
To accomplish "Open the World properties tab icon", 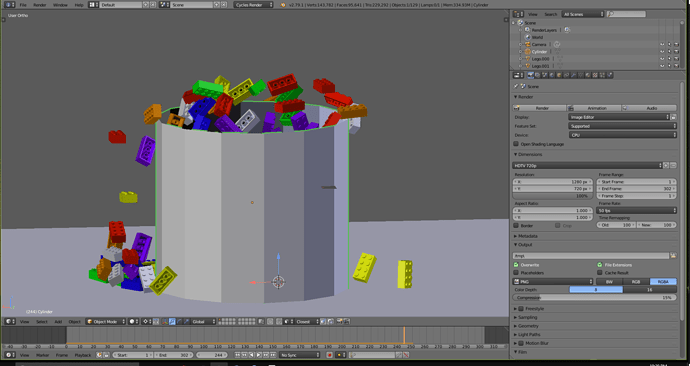I will (551, 75).
